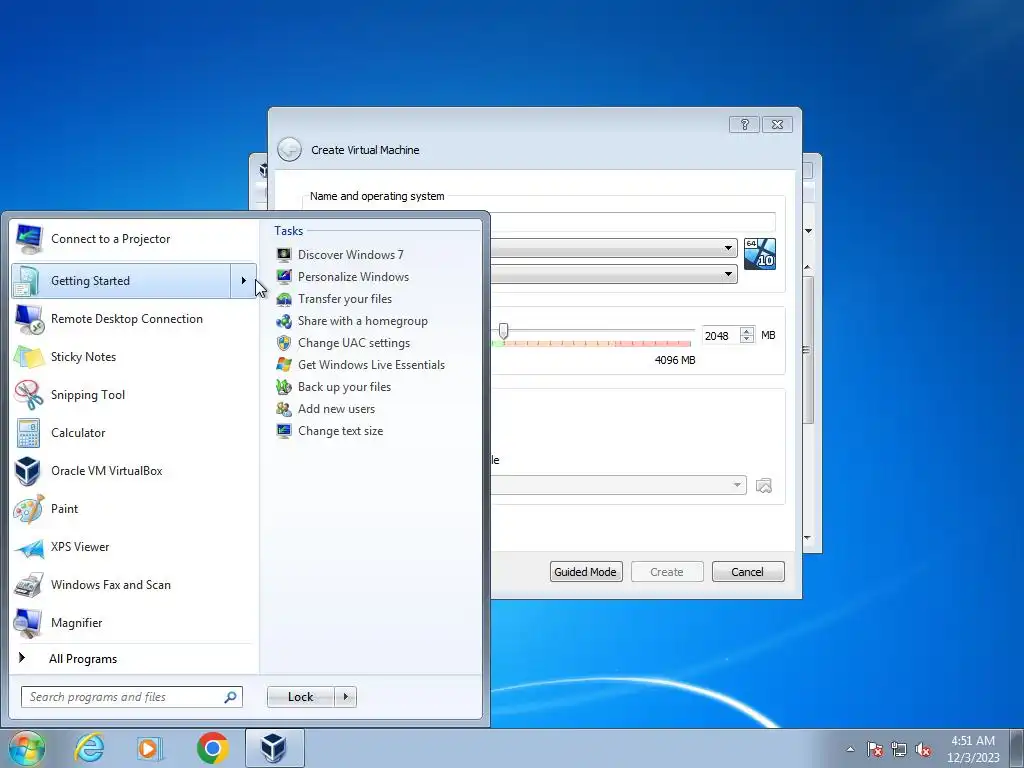Open Windows Fax and Scan icon
1024x768 pixels.
pyautogui.click(x=28, y=585)
